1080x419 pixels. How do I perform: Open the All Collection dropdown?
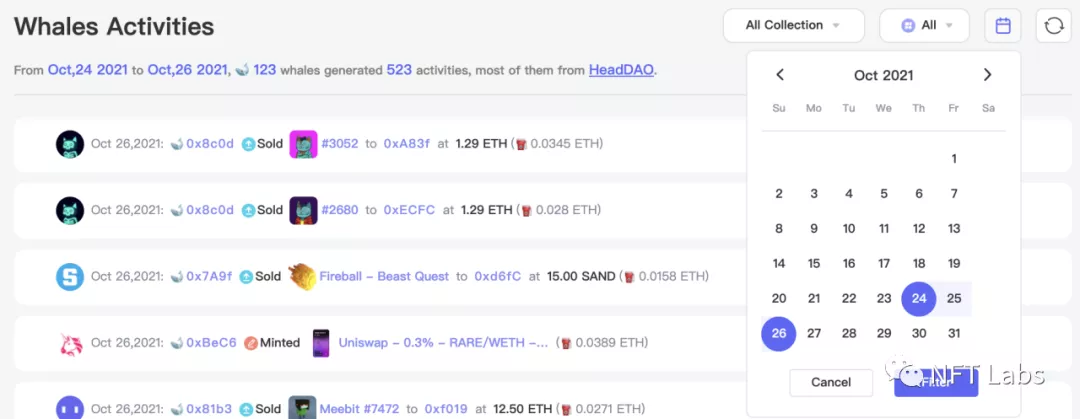[793, 25]
